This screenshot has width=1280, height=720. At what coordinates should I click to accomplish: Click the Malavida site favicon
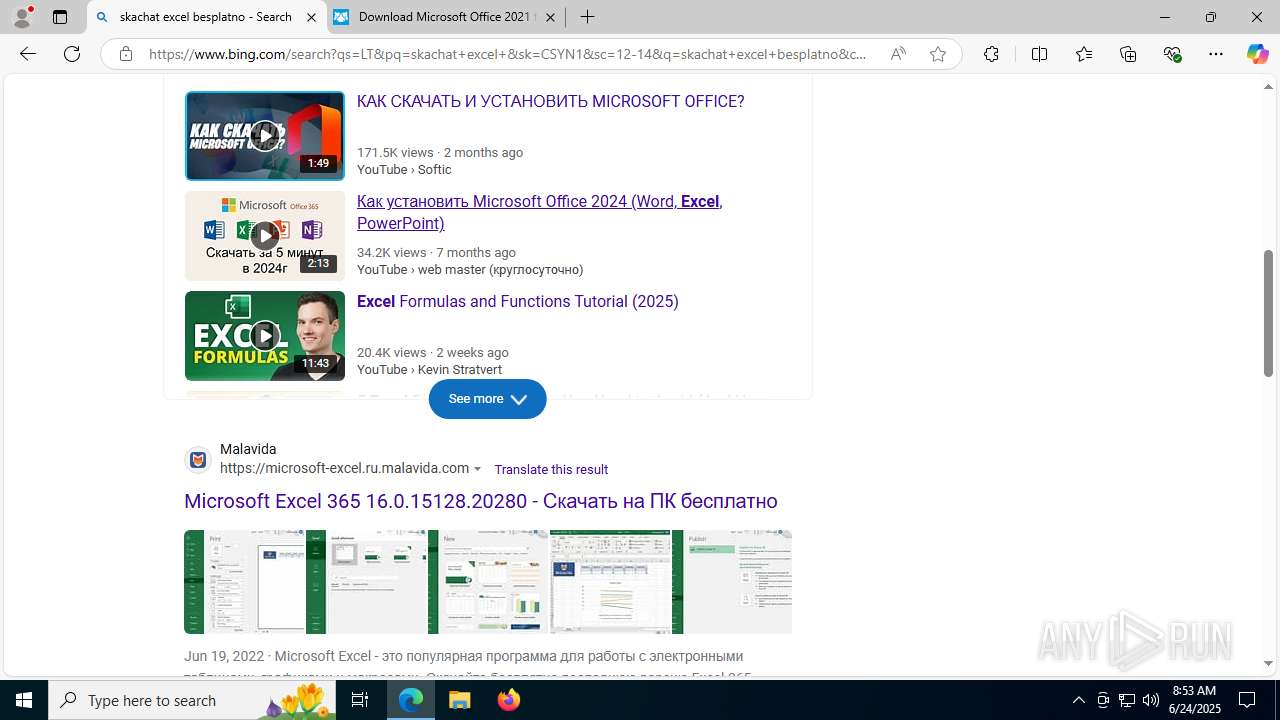(x=198, y=459)
